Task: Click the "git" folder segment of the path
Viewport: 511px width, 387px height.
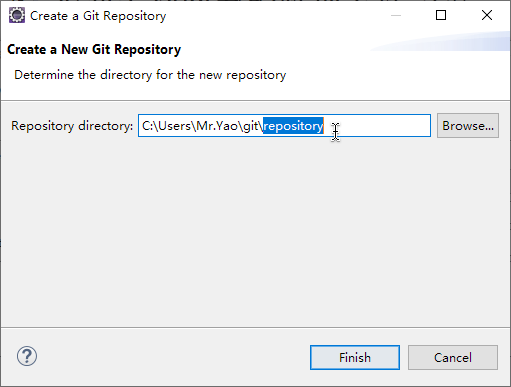Action: pyautogui.click(x=250, y=126)
